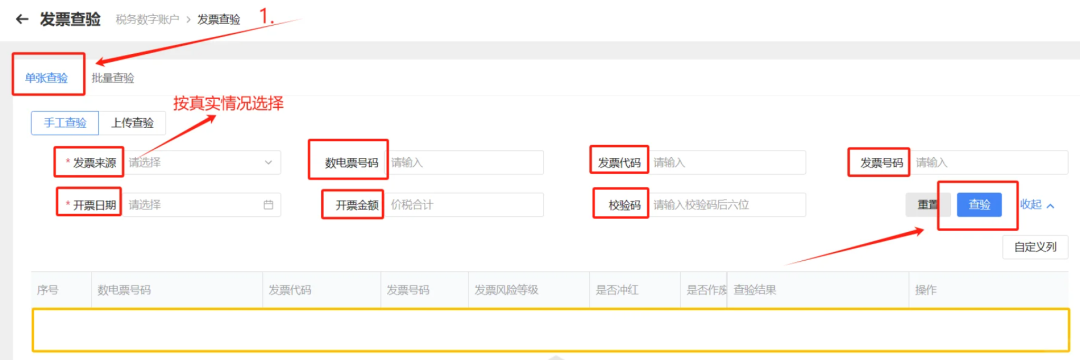Open the 开票日期 date picker field
Screen dimensions: 1080x360
(201, 204)
